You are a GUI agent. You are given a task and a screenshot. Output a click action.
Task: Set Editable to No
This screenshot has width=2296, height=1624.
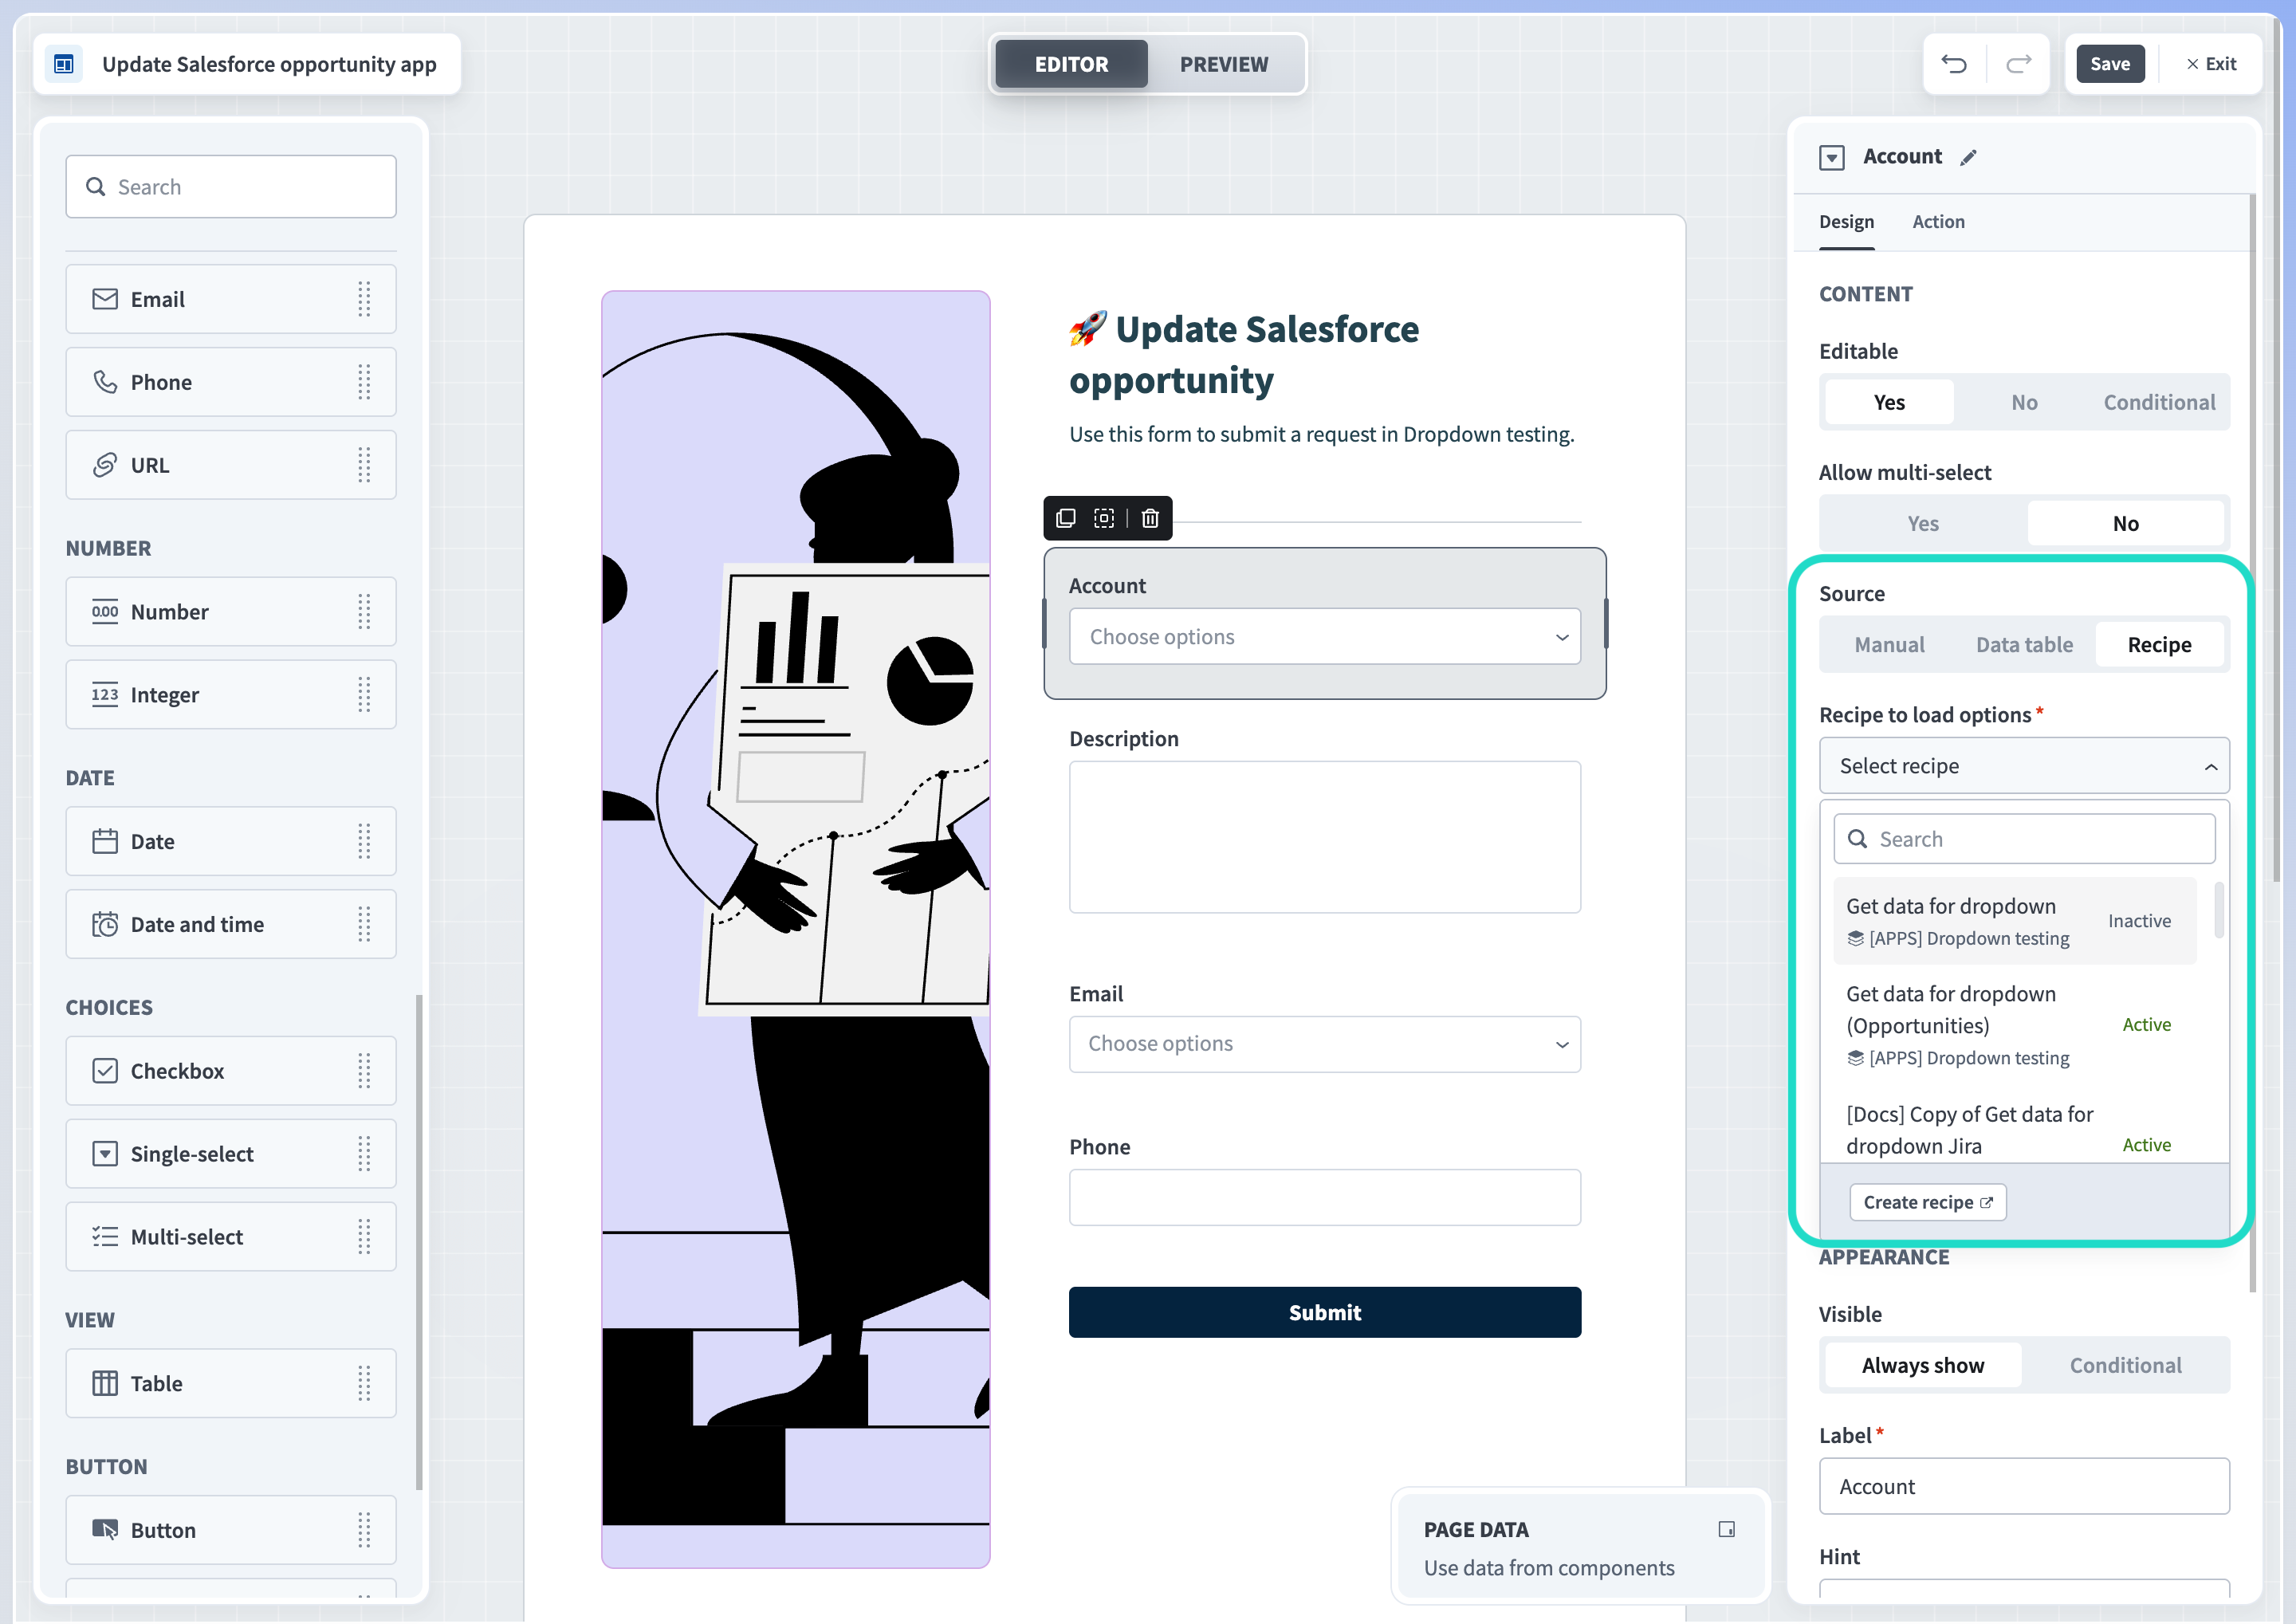(2024, 402)
